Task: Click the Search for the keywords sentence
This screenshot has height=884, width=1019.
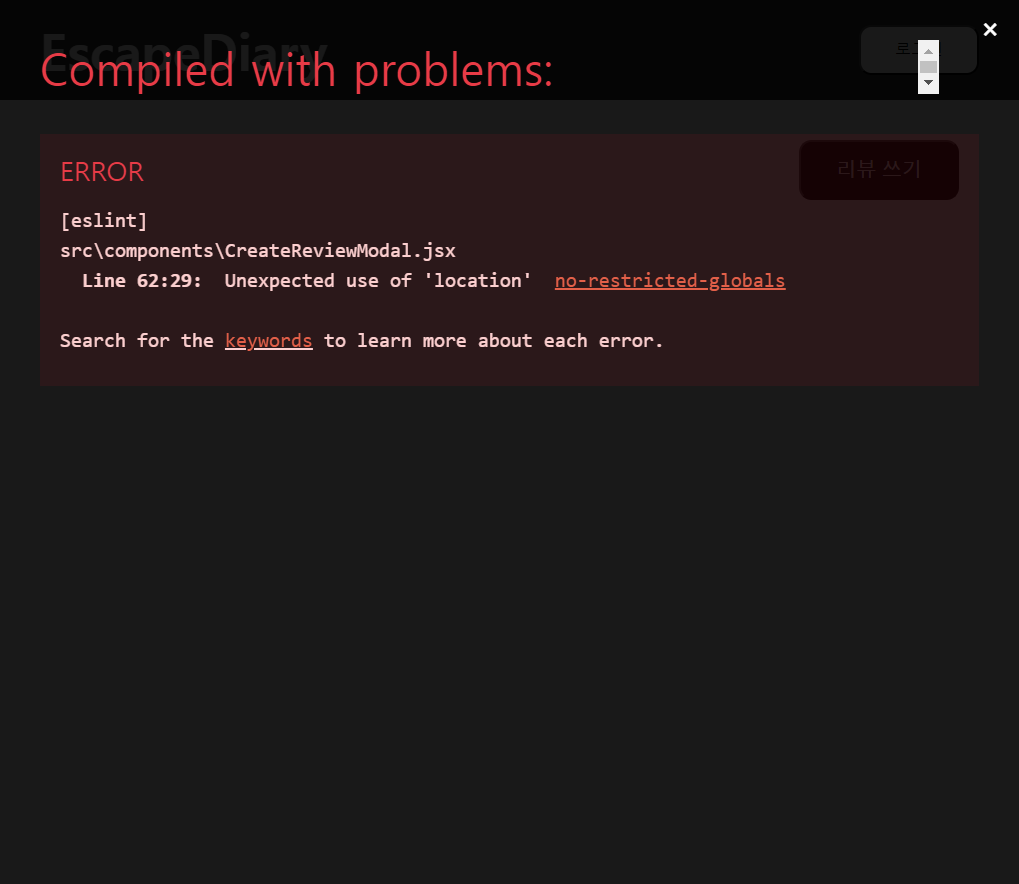Action: point(360,340)
